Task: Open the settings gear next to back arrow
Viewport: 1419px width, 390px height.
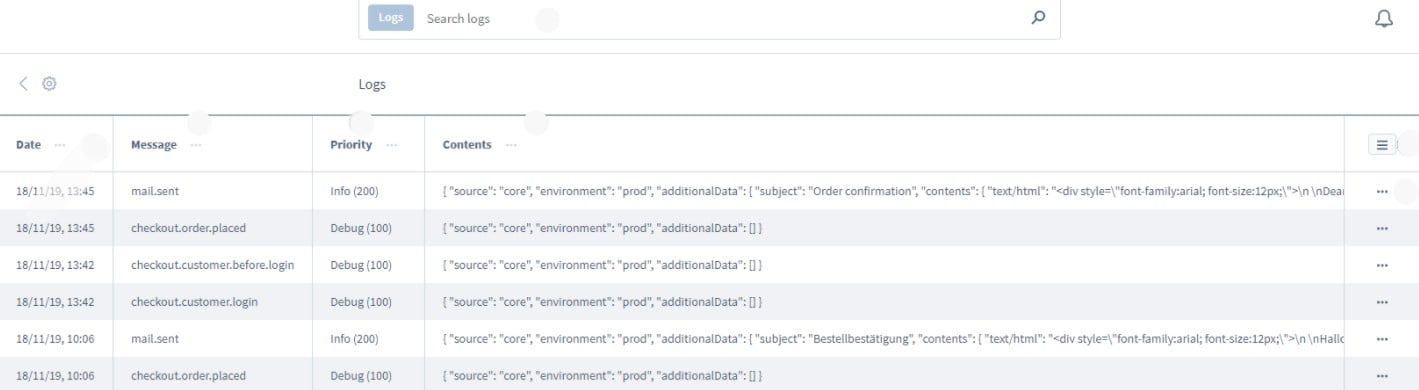Action: (49, 84)
